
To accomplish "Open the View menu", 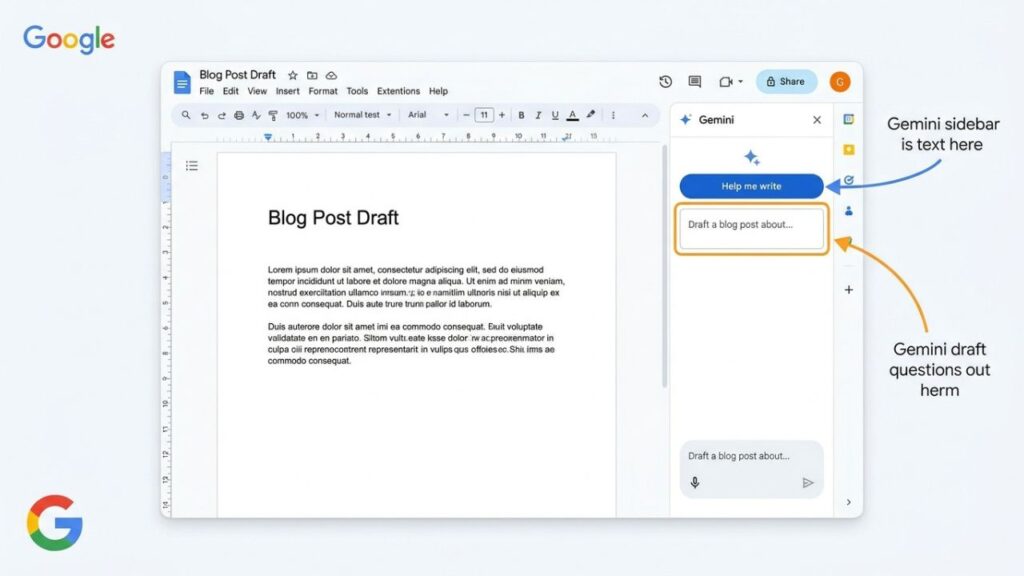I will pos(257,91).
